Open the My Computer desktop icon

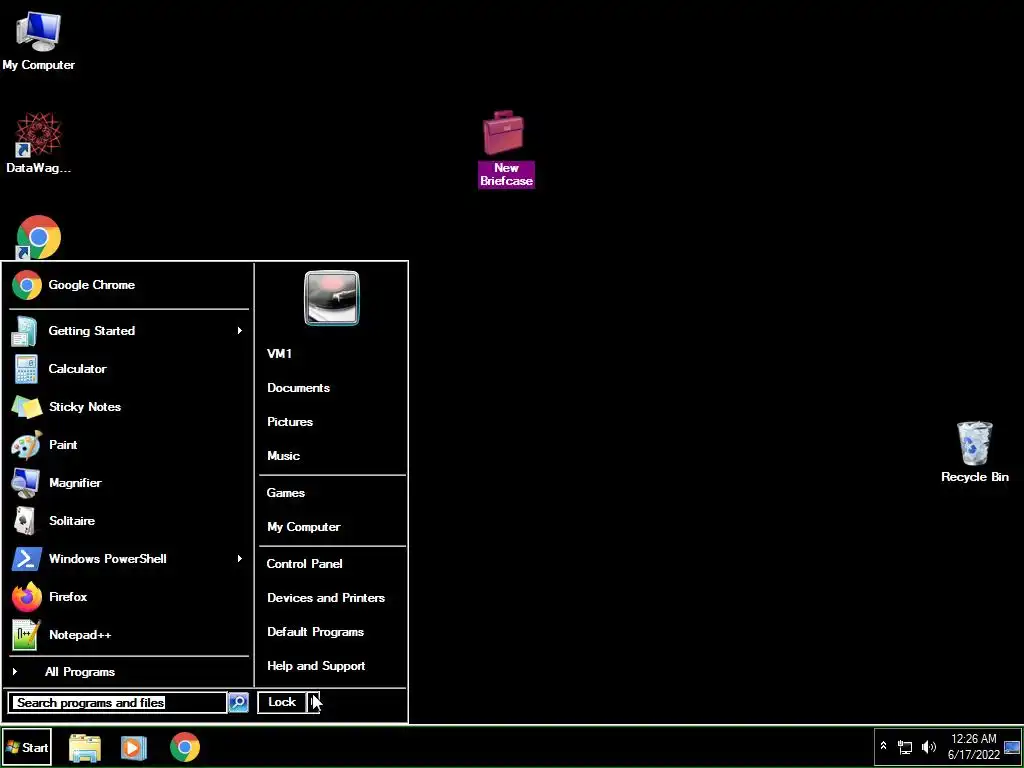pos(39,40)
